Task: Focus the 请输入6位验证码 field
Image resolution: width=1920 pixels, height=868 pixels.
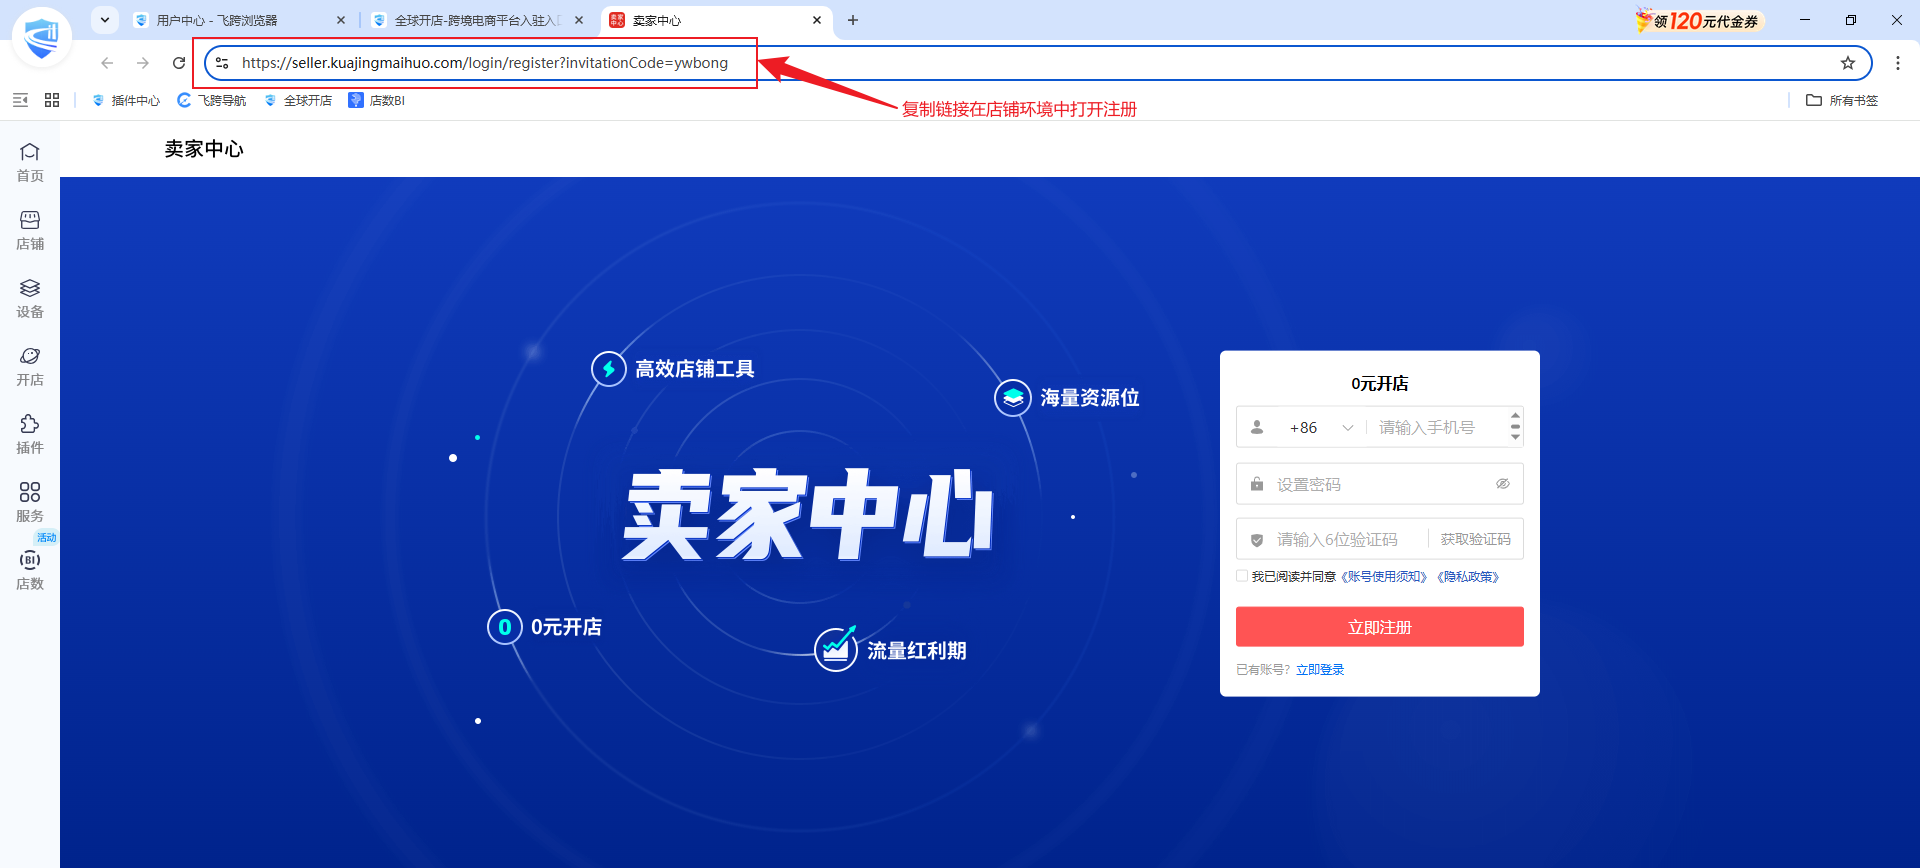Action: coord(1337,539)
